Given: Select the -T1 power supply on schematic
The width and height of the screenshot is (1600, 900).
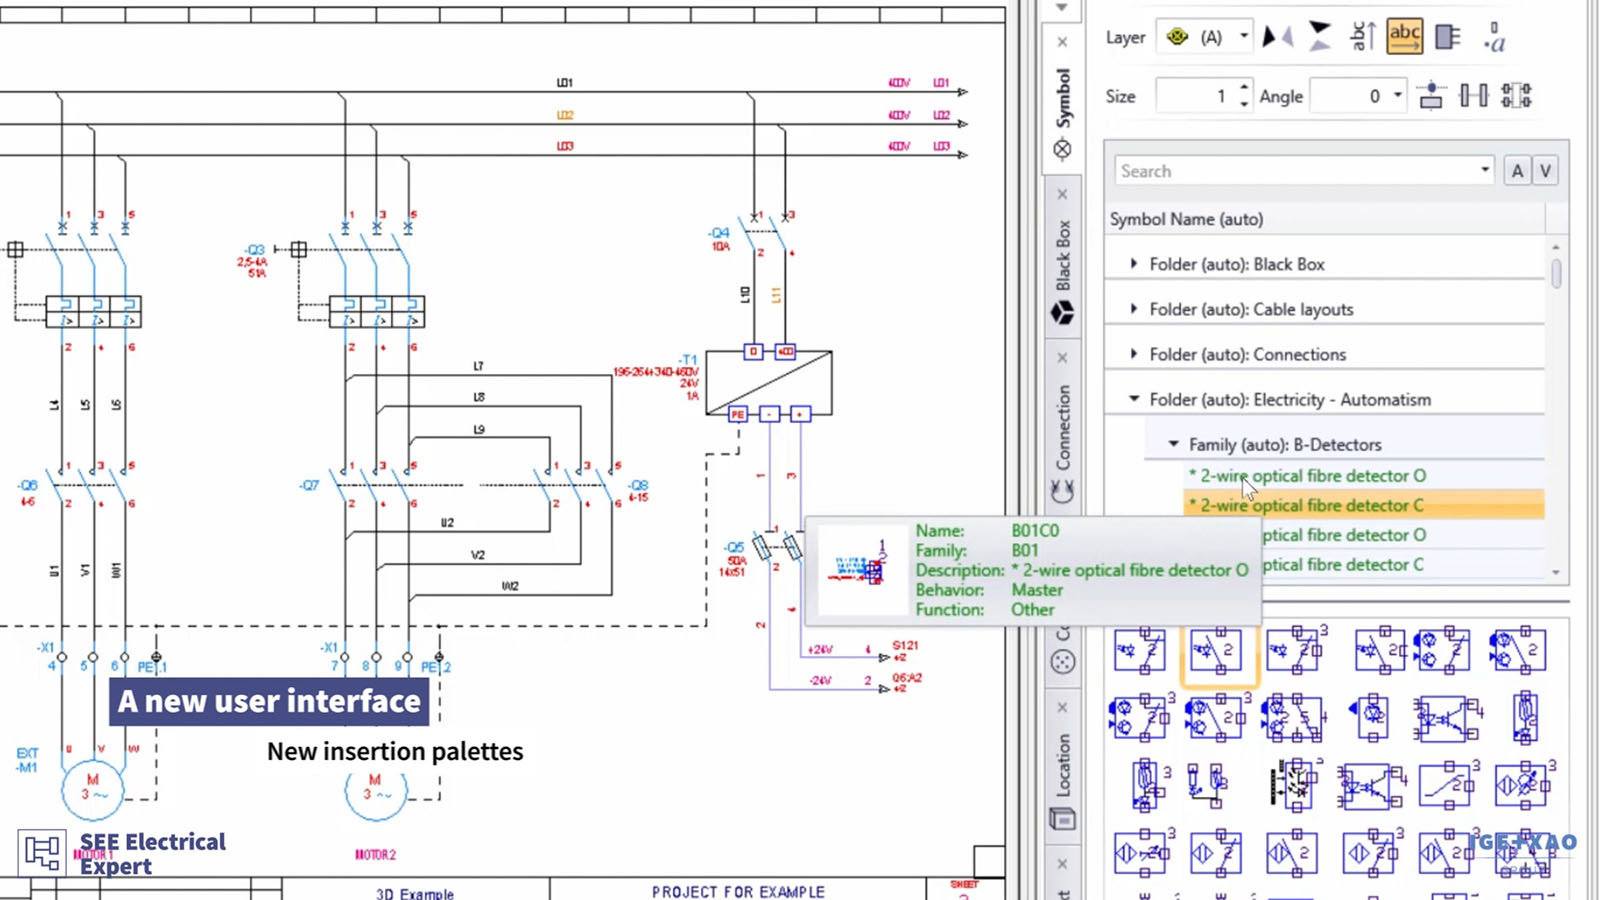Looking at the screenshot, I should (769, 383).
